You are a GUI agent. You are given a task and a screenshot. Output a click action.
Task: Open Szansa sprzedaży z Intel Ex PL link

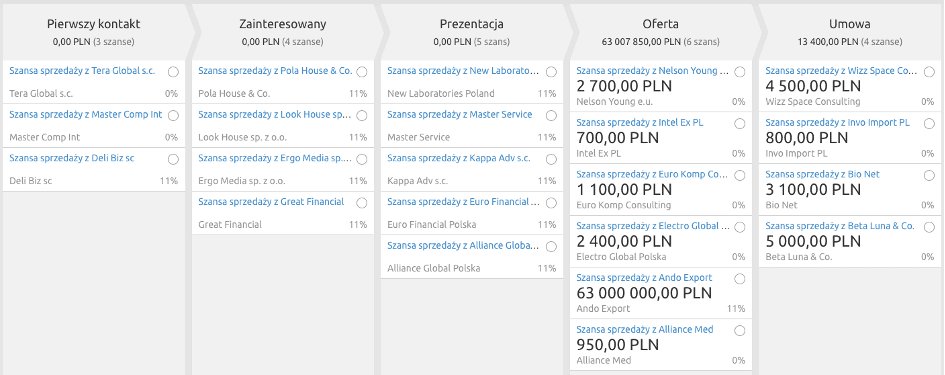(639, 122)
